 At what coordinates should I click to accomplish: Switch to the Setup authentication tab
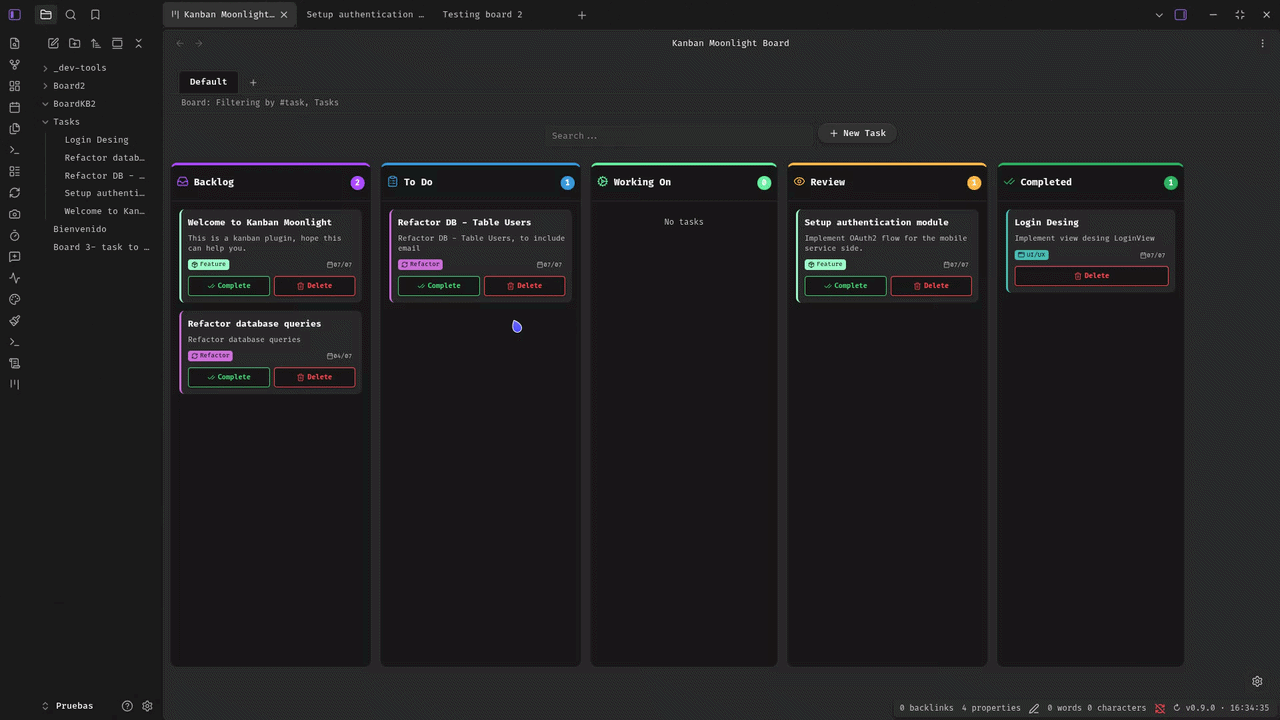click(365, 15)
